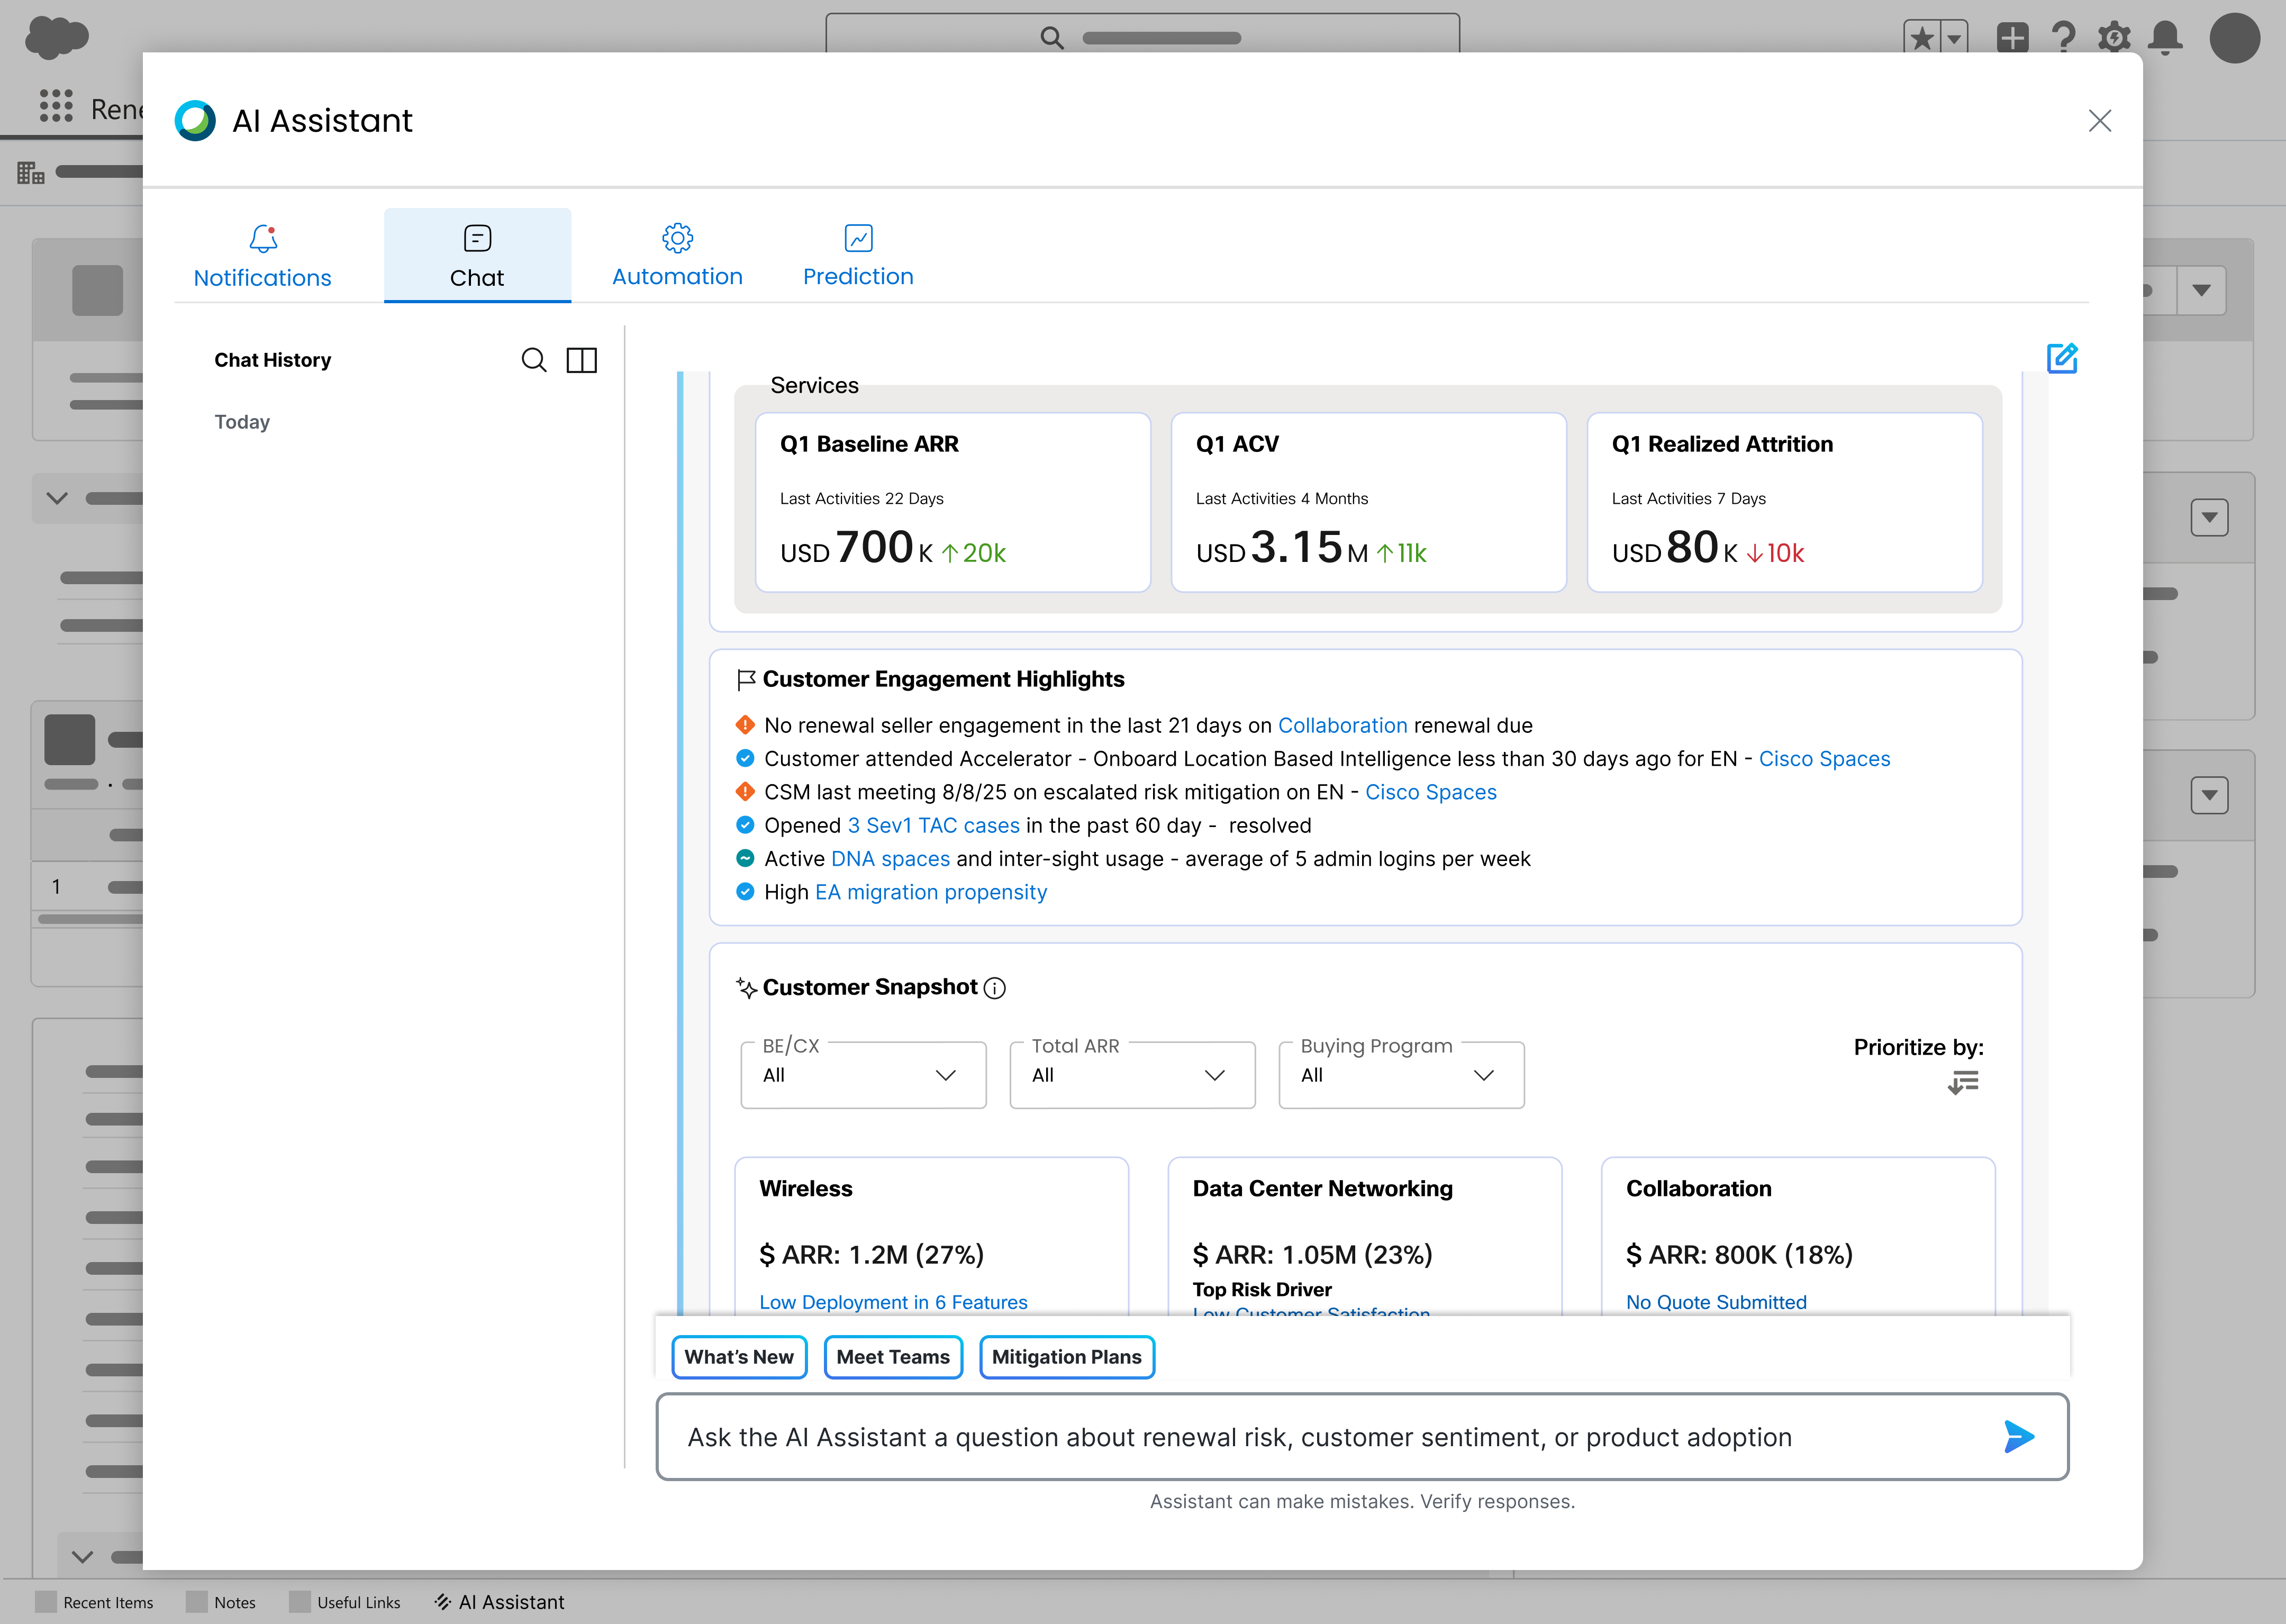Image resolution: width=2286 pixels, height=1624 pixels.
Task: Open the Data Center Networking card title
Action: click(x=1322, y=1189)
